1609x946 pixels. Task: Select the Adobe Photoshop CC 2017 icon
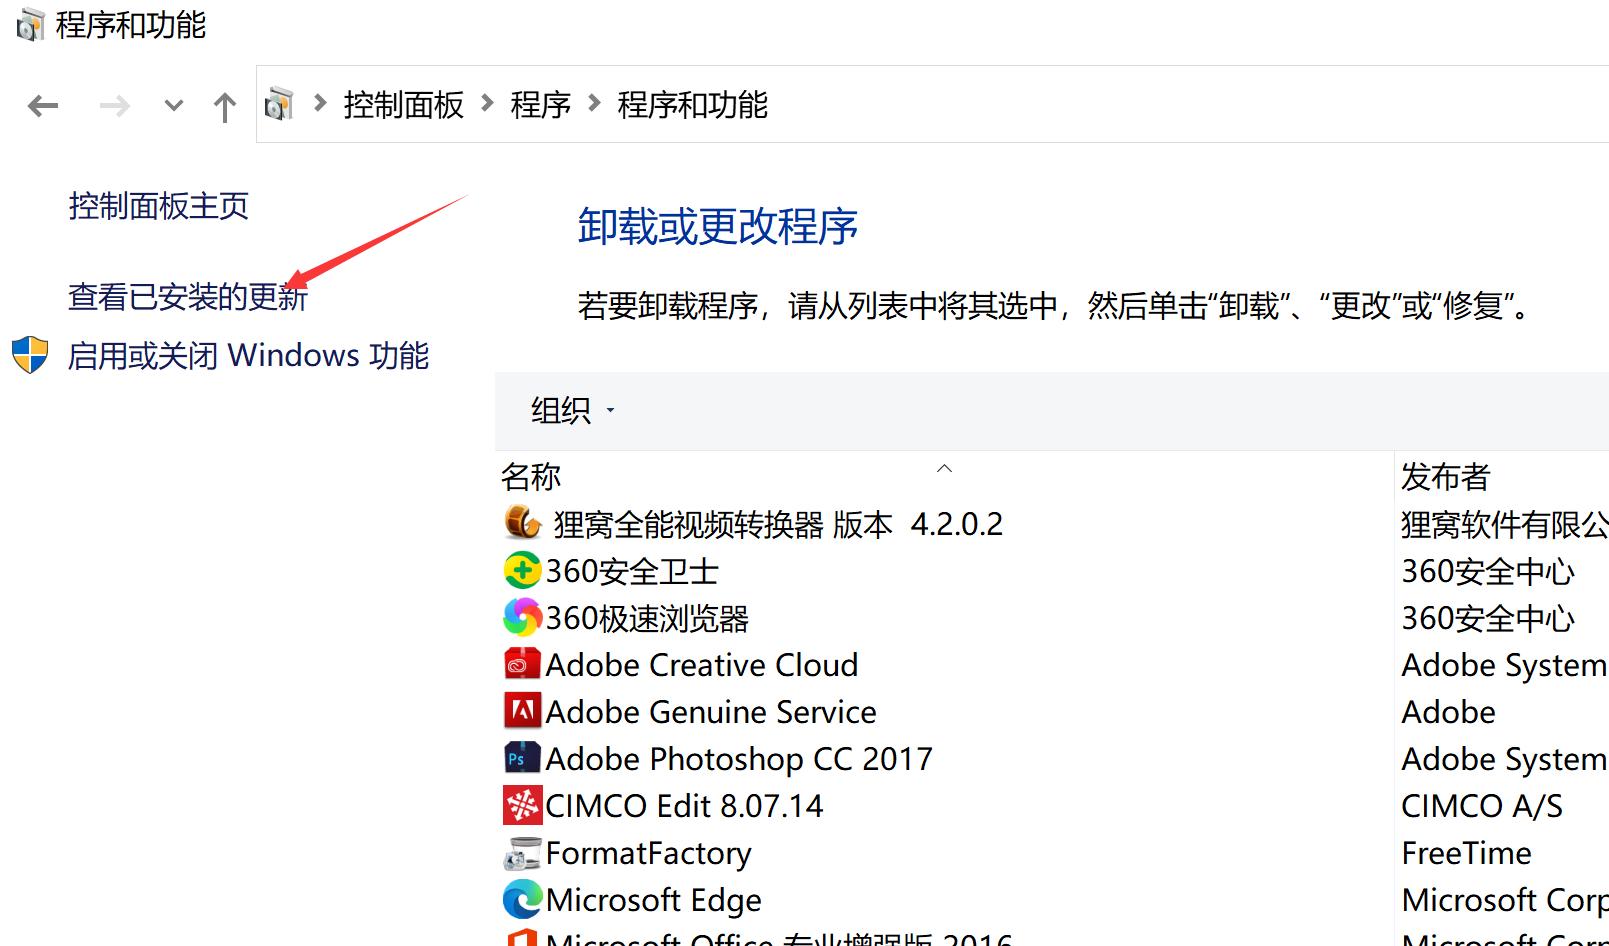pos(520,758)
